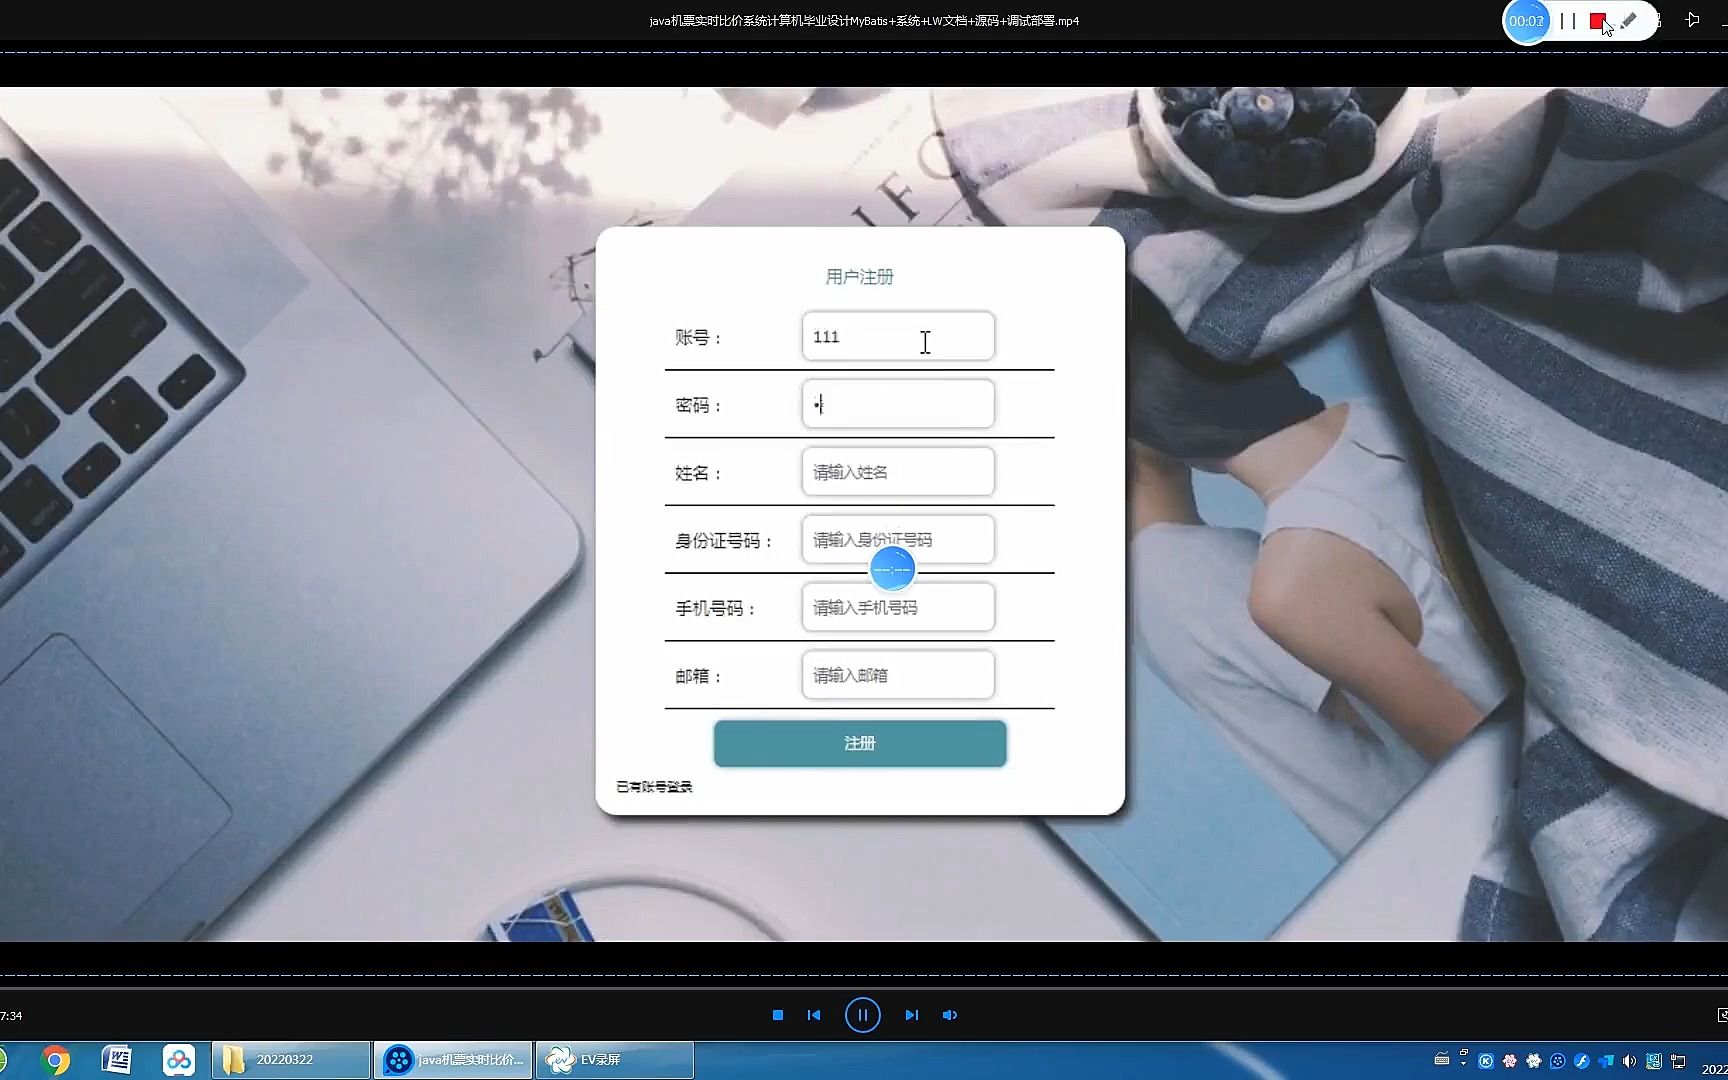This screenshot has width=1728, height=1080.
Task: Click the 身份证号码 input field
Action: pos(898,540)
